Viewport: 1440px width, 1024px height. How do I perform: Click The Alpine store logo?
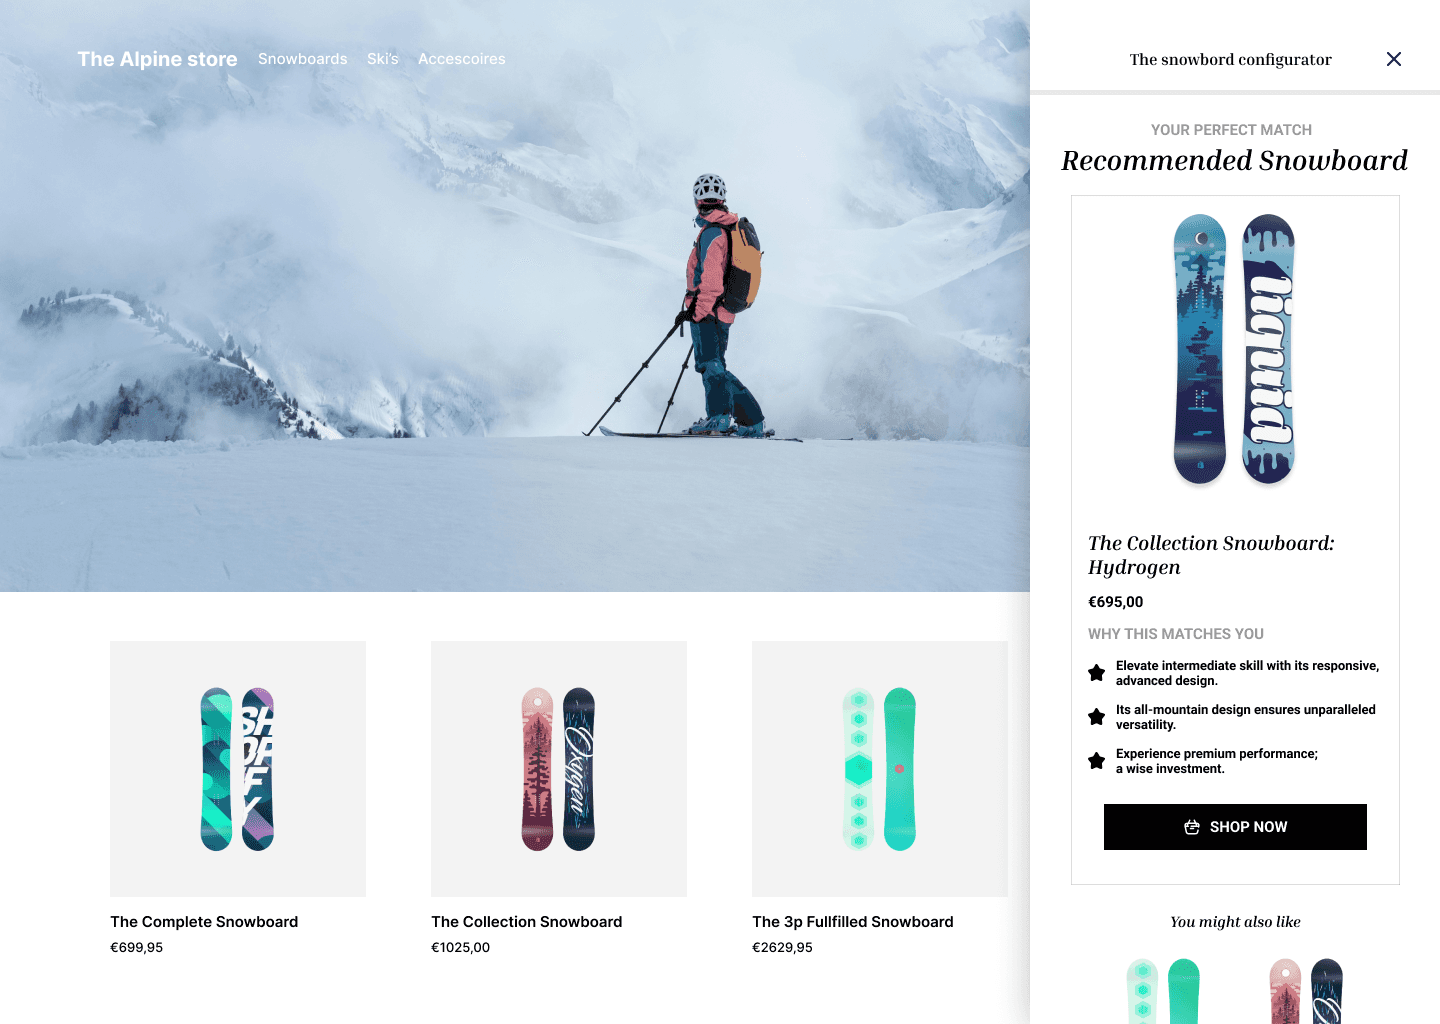coord(158,59)
